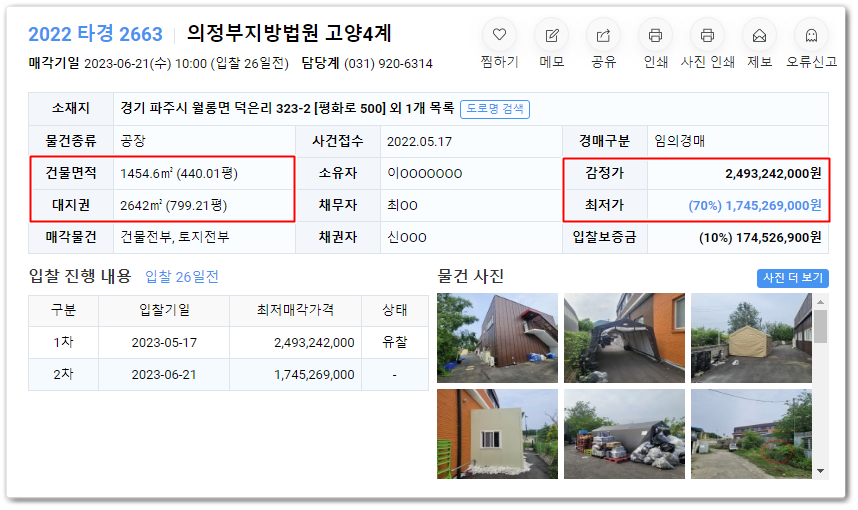The image size is (858, 510).
Task: Select the 경매구분 value 임의경매
Action: [680, 141]
